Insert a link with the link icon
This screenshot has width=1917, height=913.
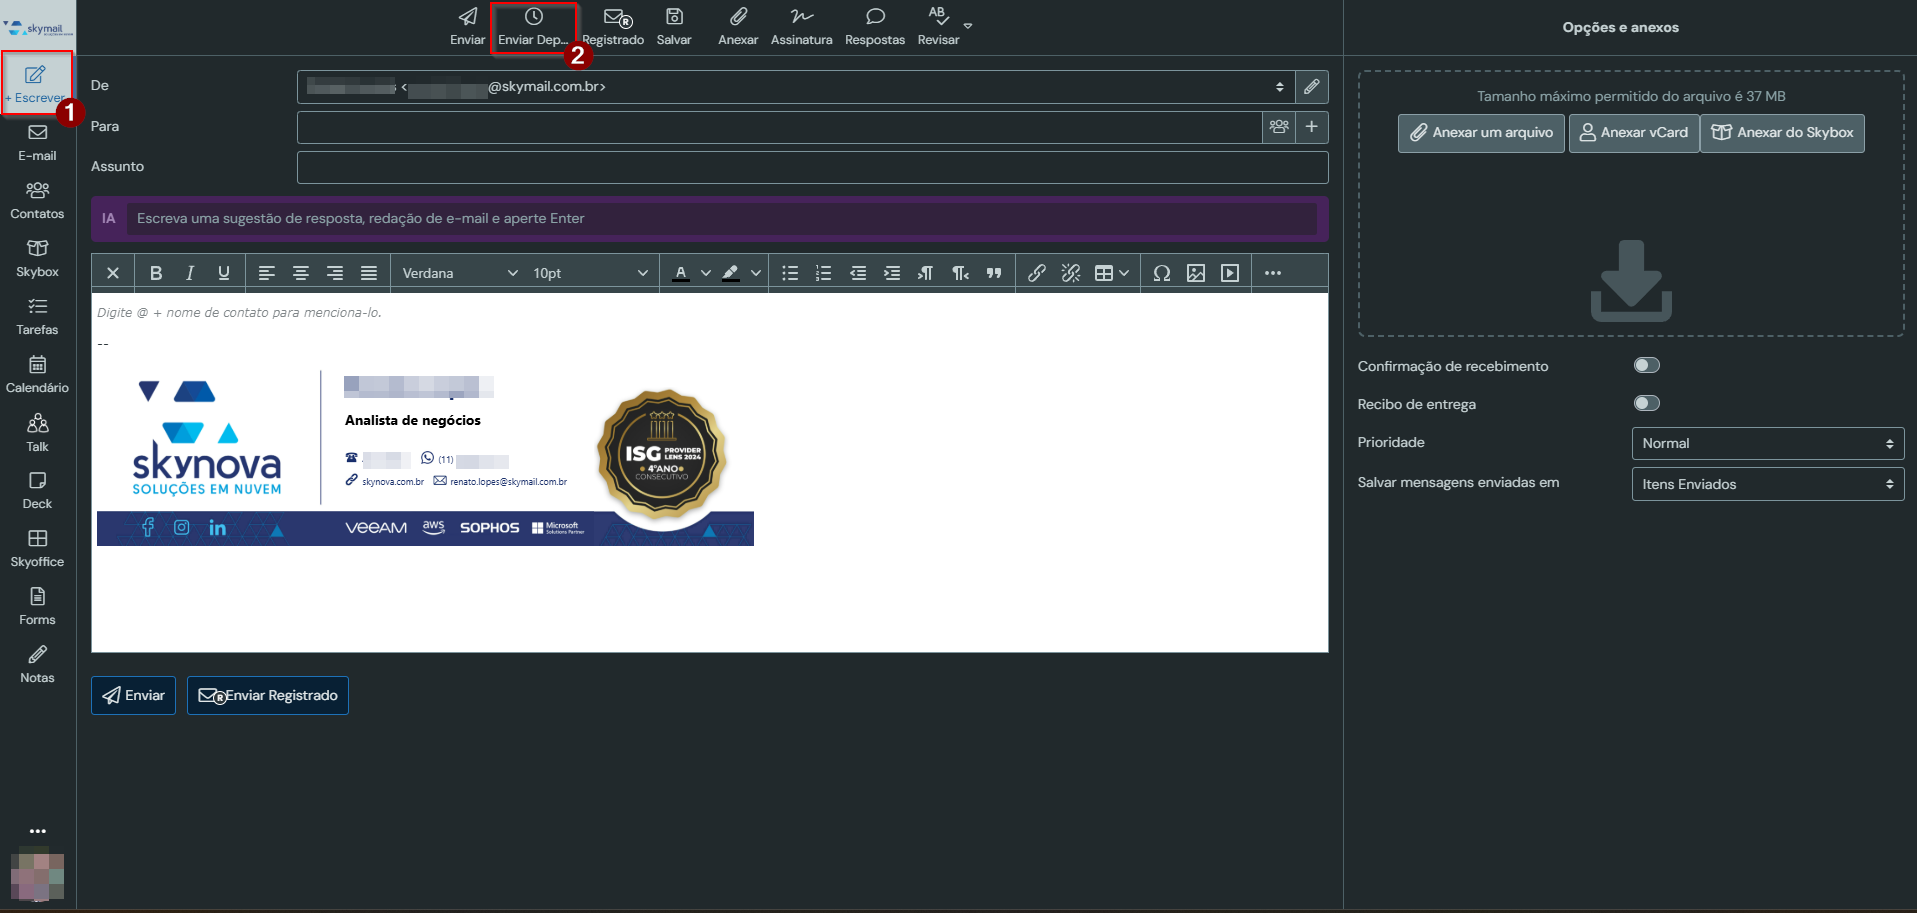coord(1037,273)
